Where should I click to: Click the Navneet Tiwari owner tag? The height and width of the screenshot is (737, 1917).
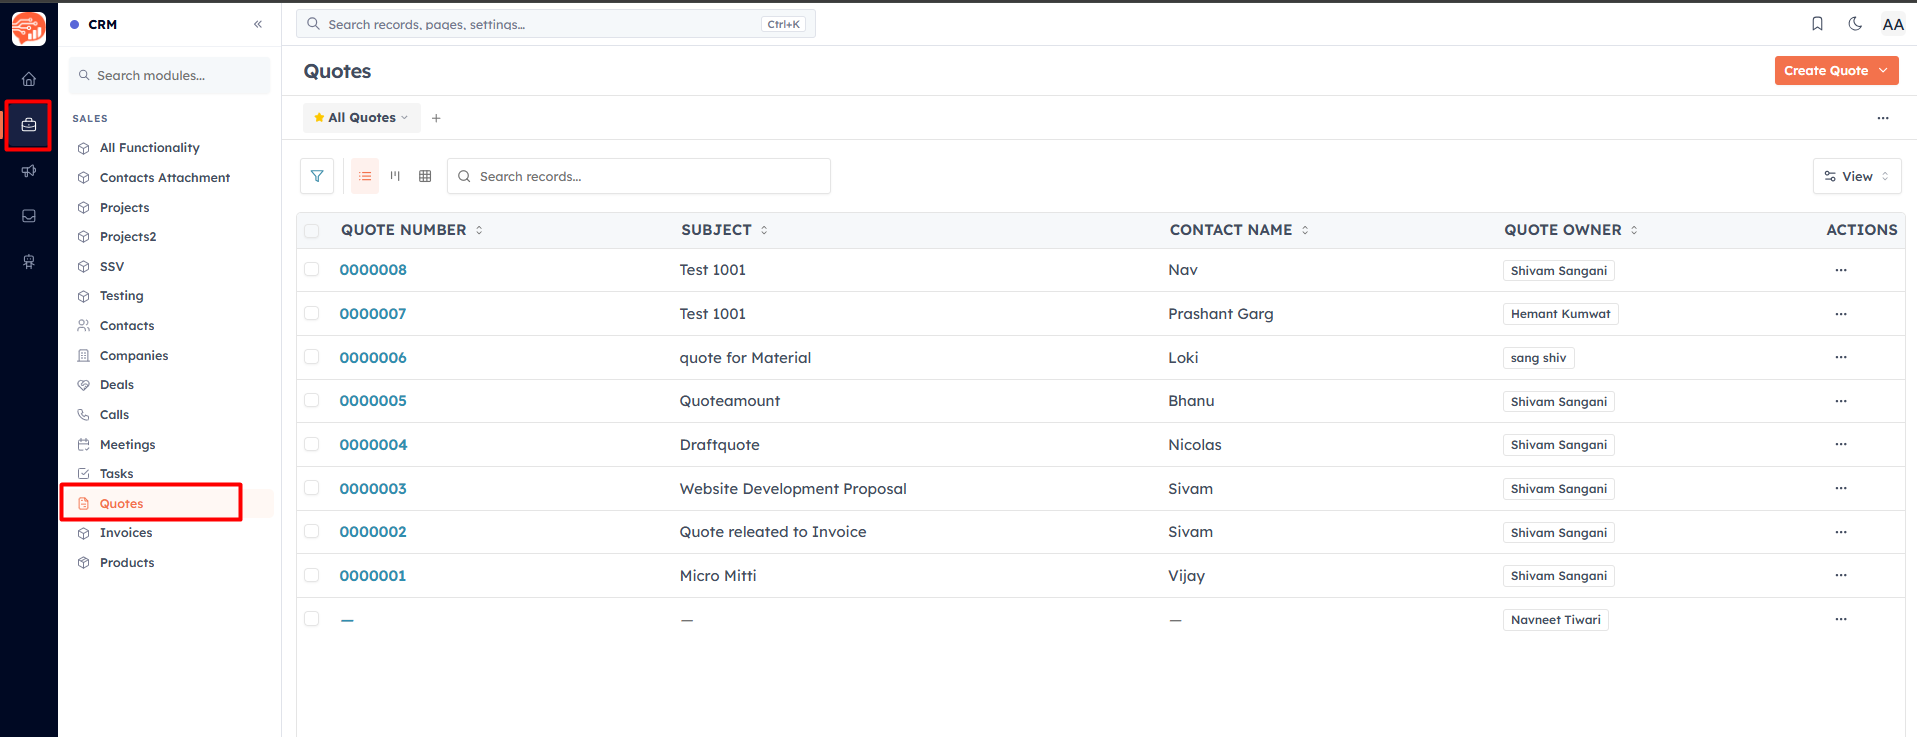point(1555,620)
